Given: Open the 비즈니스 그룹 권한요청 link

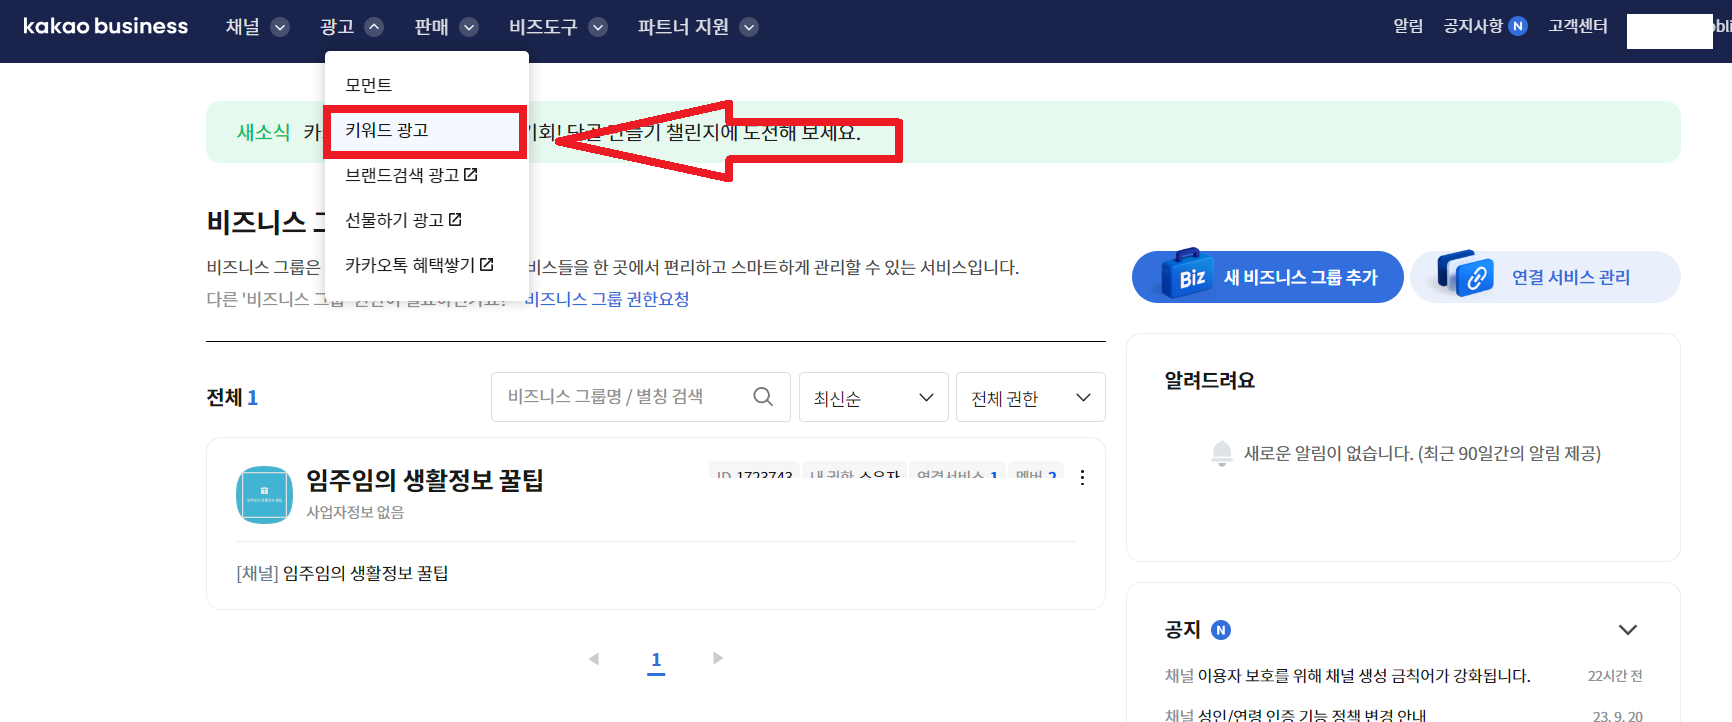Looking at the screenshot, I should tap(607, 299).
